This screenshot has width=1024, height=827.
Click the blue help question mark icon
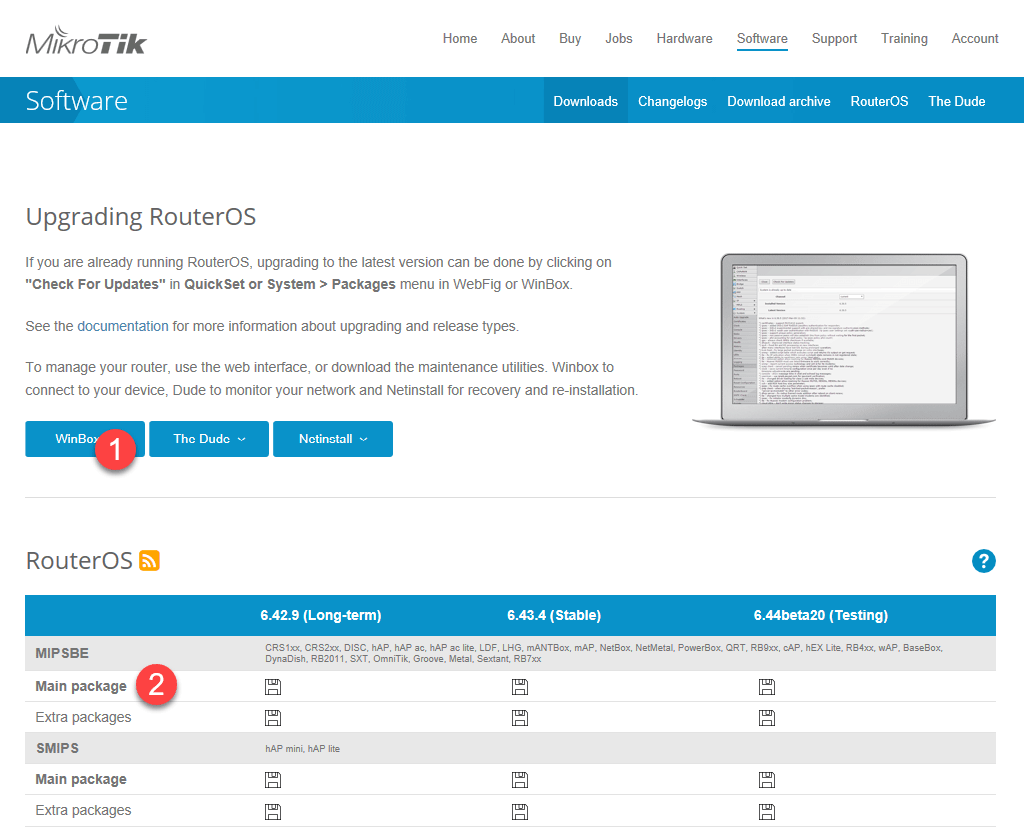coord(983,561)
